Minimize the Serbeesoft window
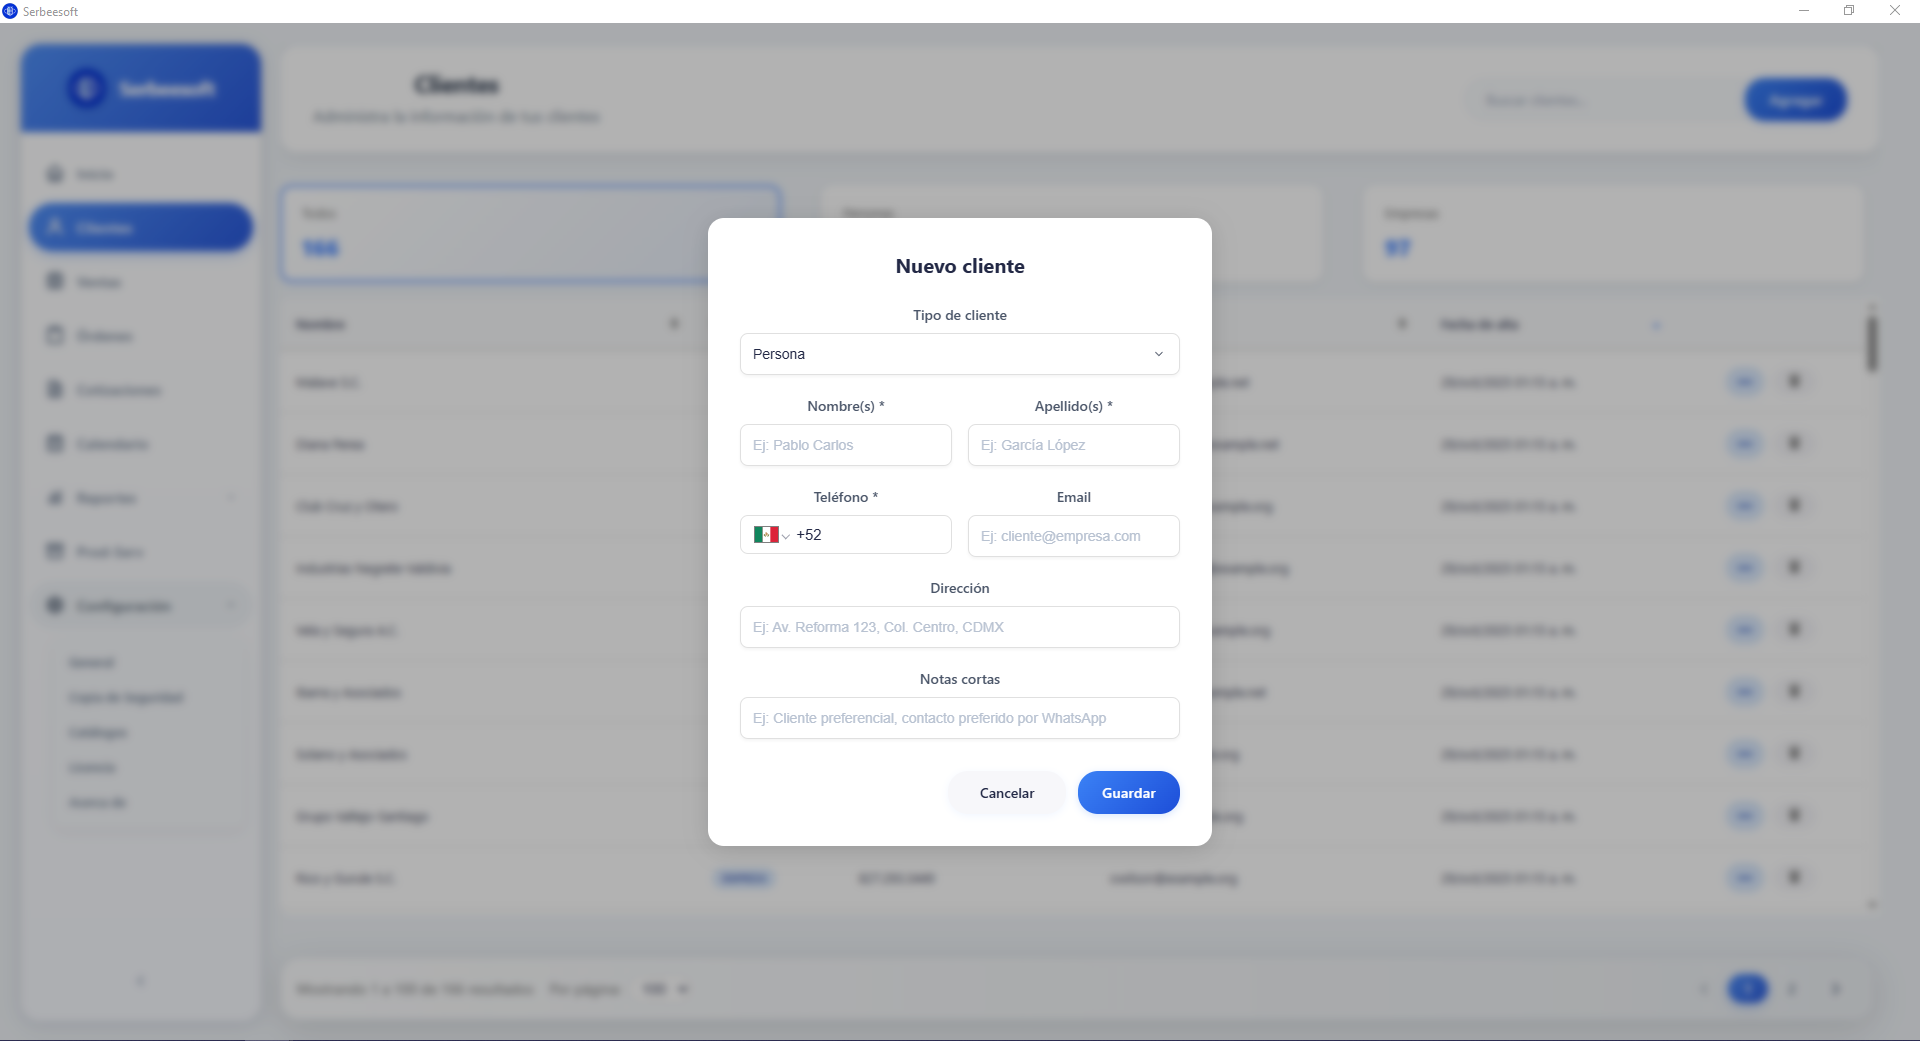 click(x=1804, y=11)
